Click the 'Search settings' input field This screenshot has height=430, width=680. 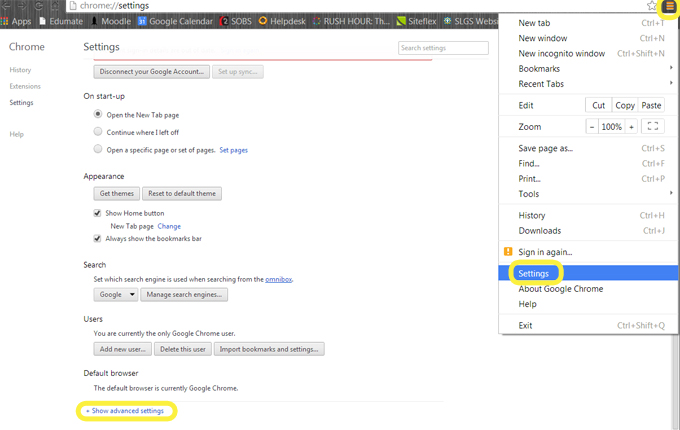tap(443, 48)
